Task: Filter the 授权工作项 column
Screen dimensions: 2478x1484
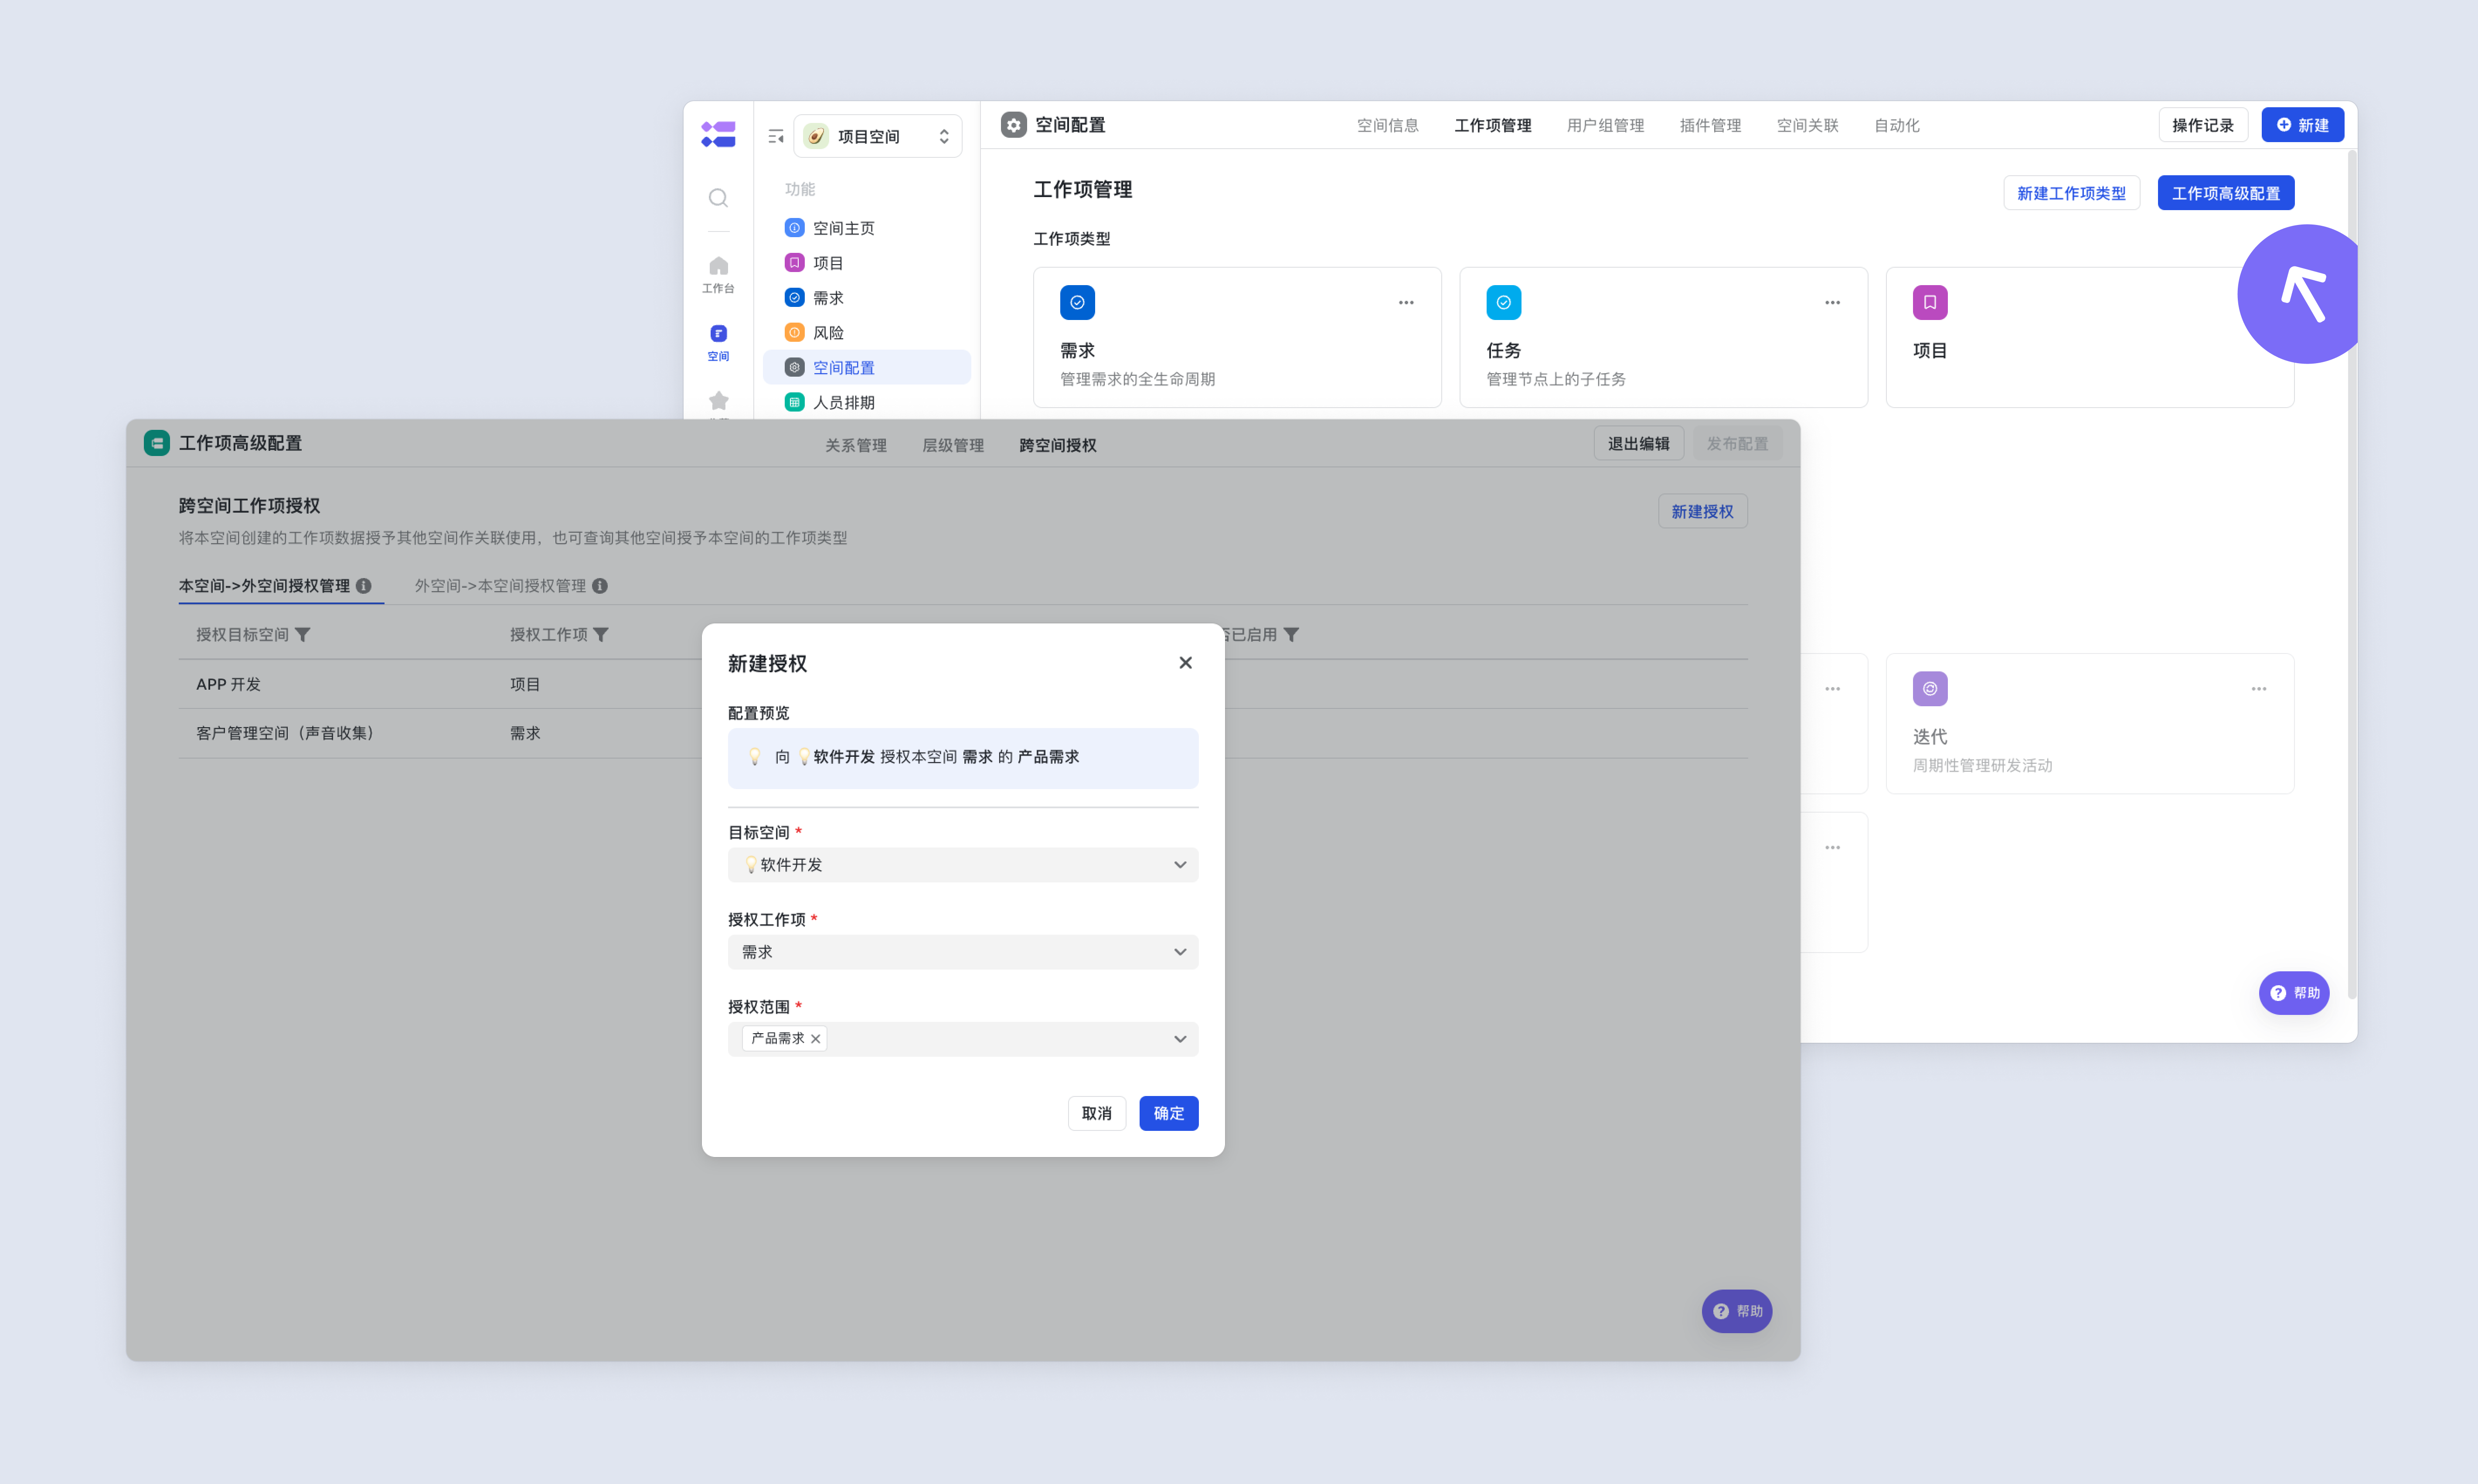Action: pyautogui.click(x=601, y=635)
